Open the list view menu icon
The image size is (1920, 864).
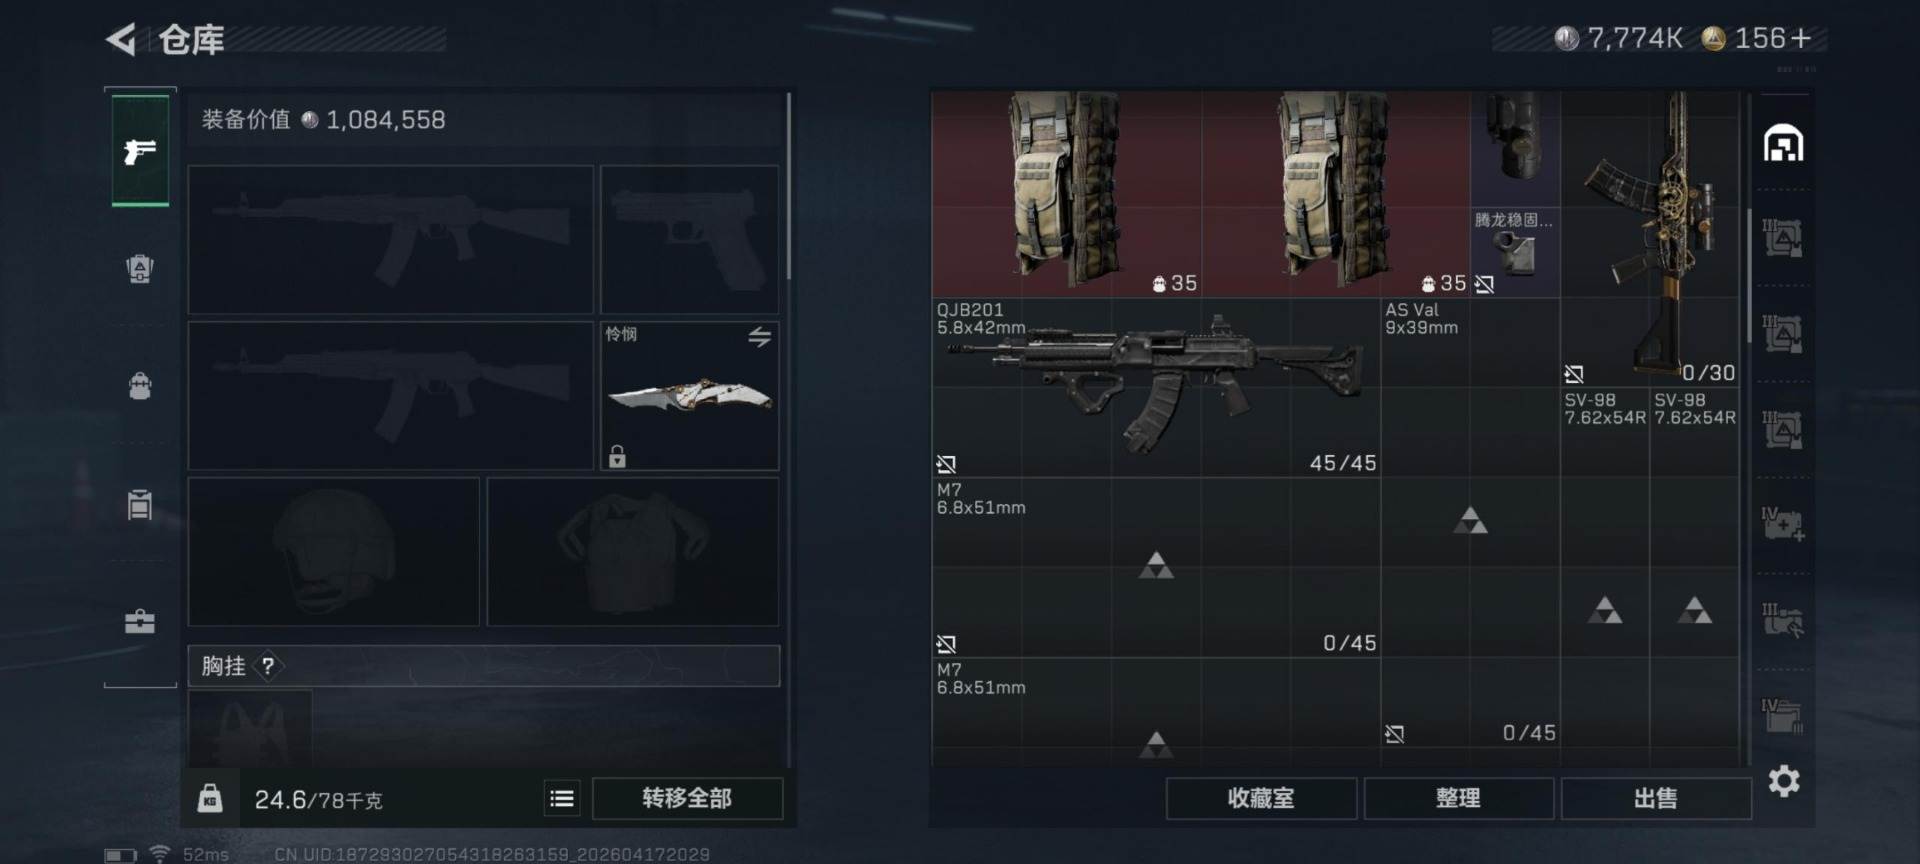pyautogui.click(x=562, y=798)
